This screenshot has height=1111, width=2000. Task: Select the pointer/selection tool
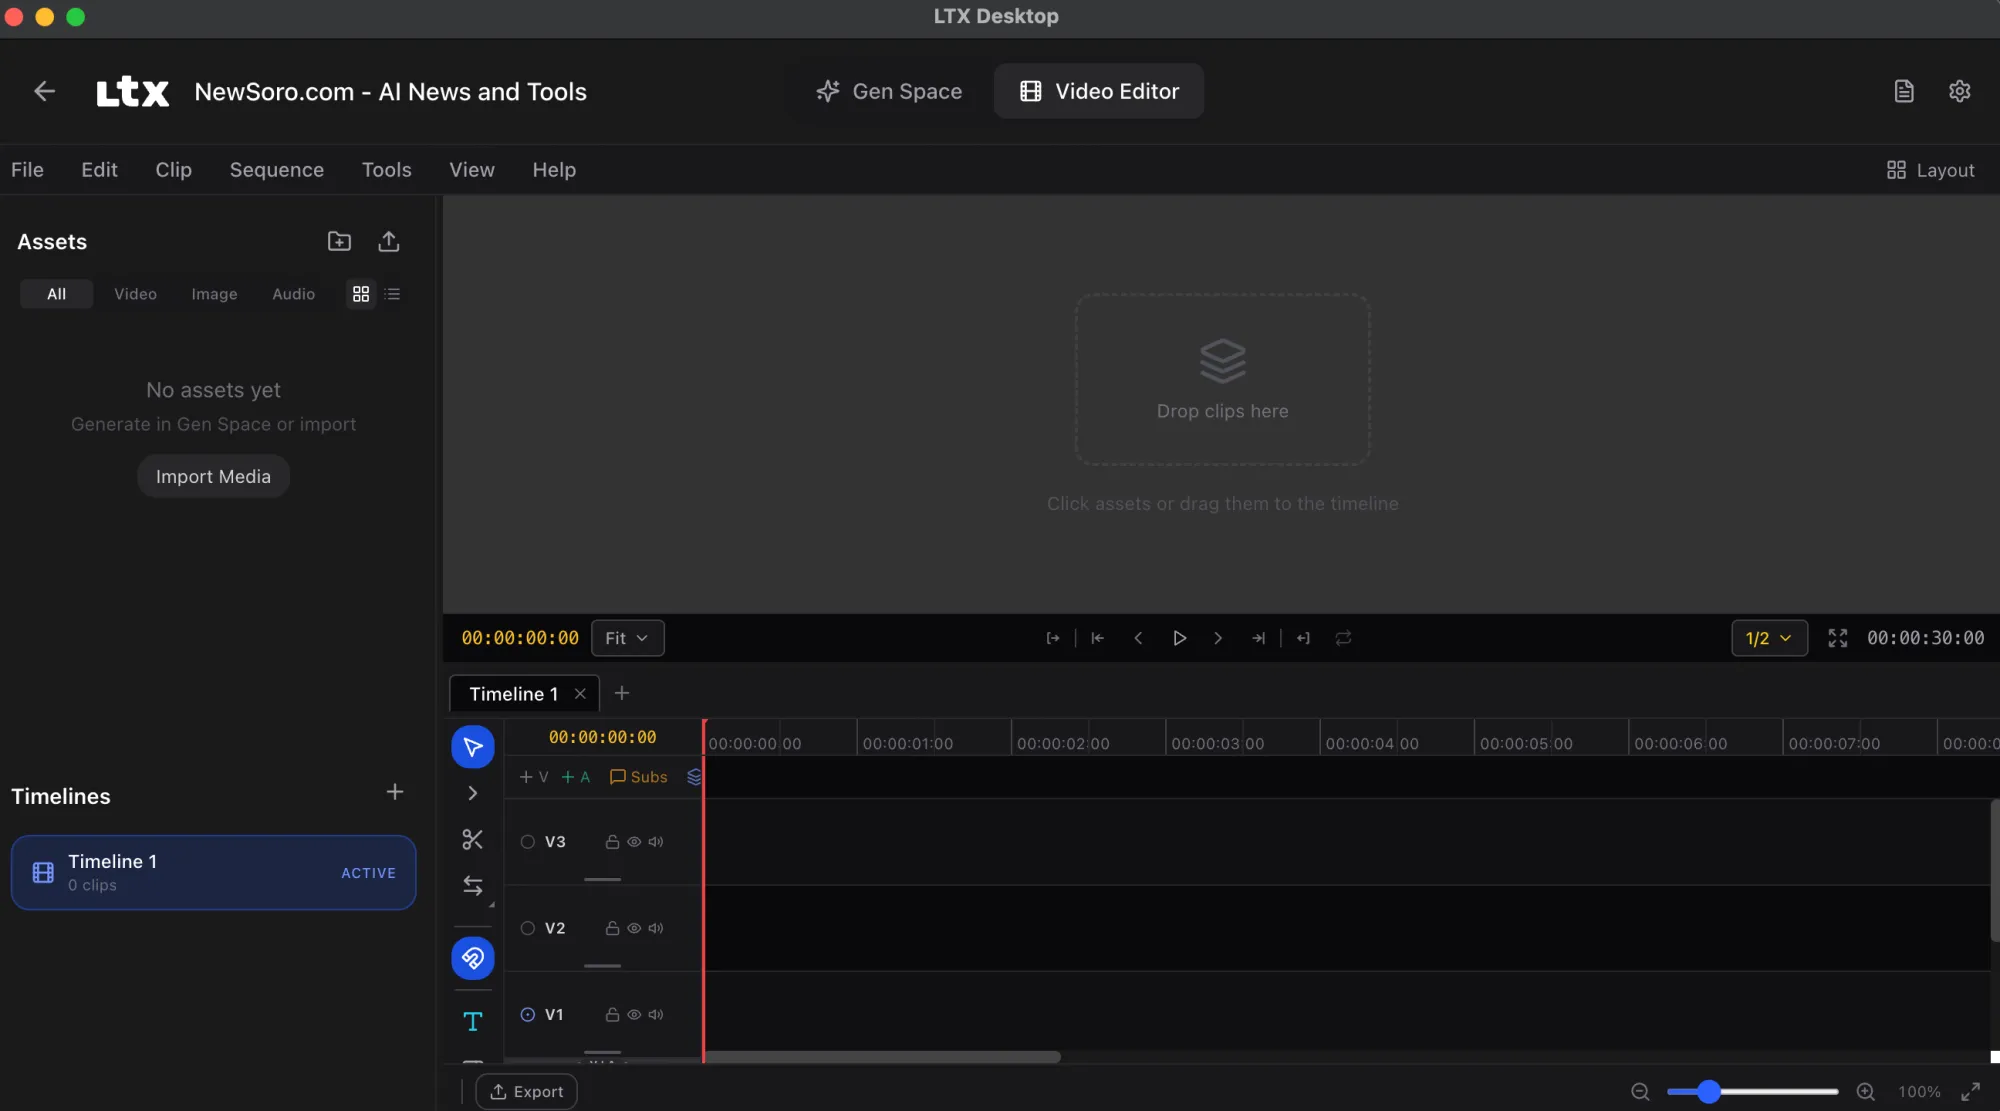(x=472, y=745)
